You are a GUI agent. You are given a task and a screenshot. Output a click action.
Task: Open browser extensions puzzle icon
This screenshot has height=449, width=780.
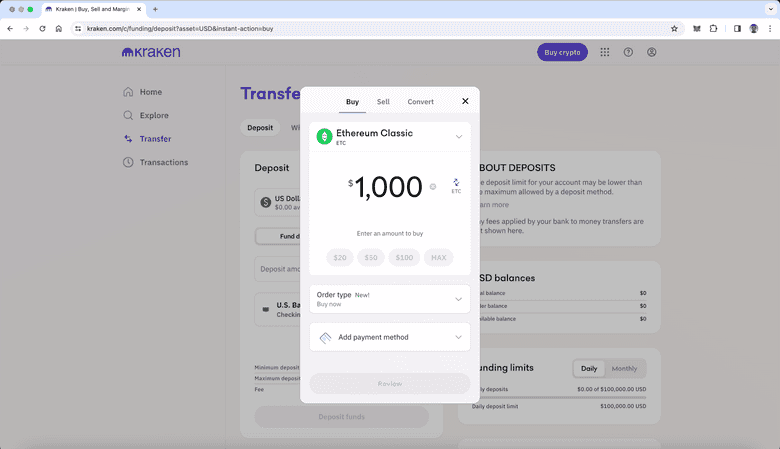714,29
